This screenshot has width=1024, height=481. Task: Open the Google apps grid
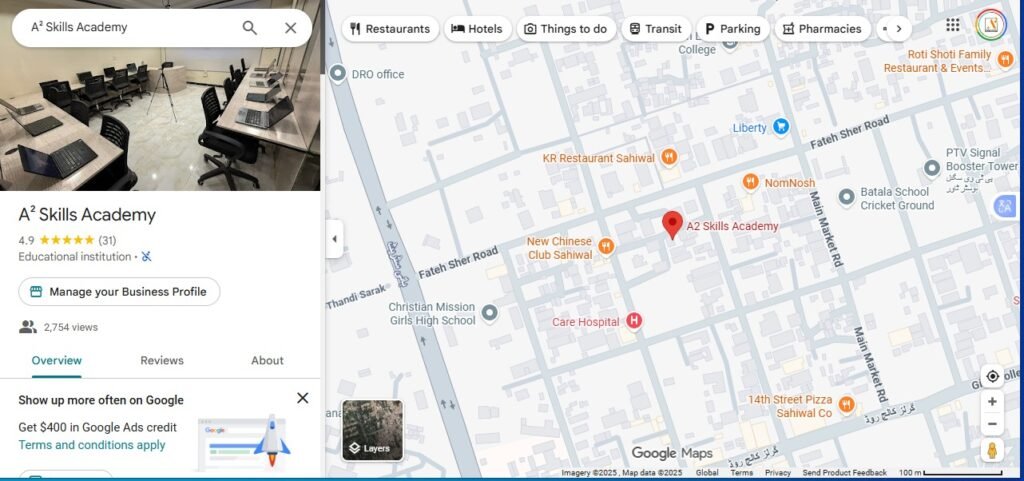point(952,25)
